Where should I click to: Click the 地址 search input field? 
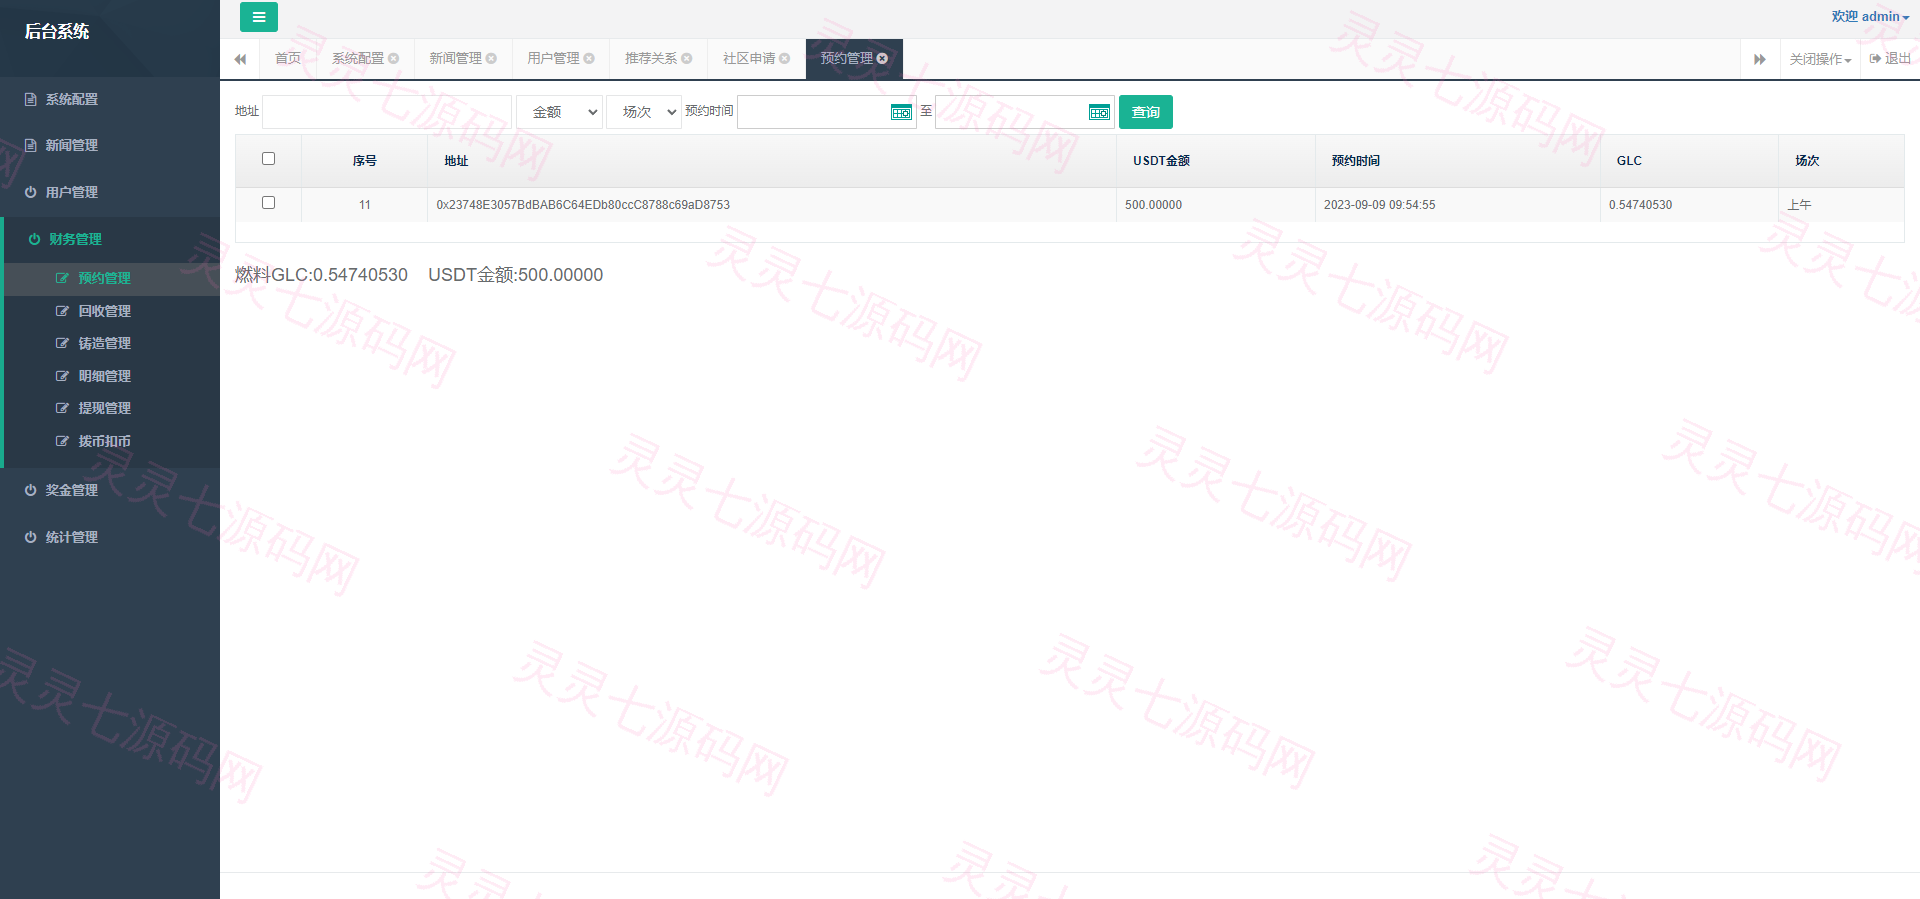tap(387, 112)
